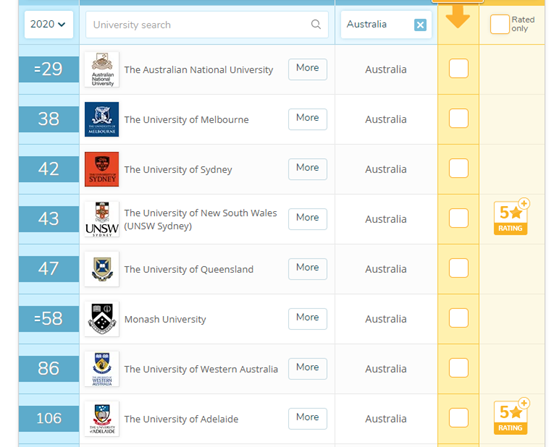The width and height of the screenshot is (554, 447).
Task: Tick compare checkbox for University of Adelaide
Action: coord(459,418)
